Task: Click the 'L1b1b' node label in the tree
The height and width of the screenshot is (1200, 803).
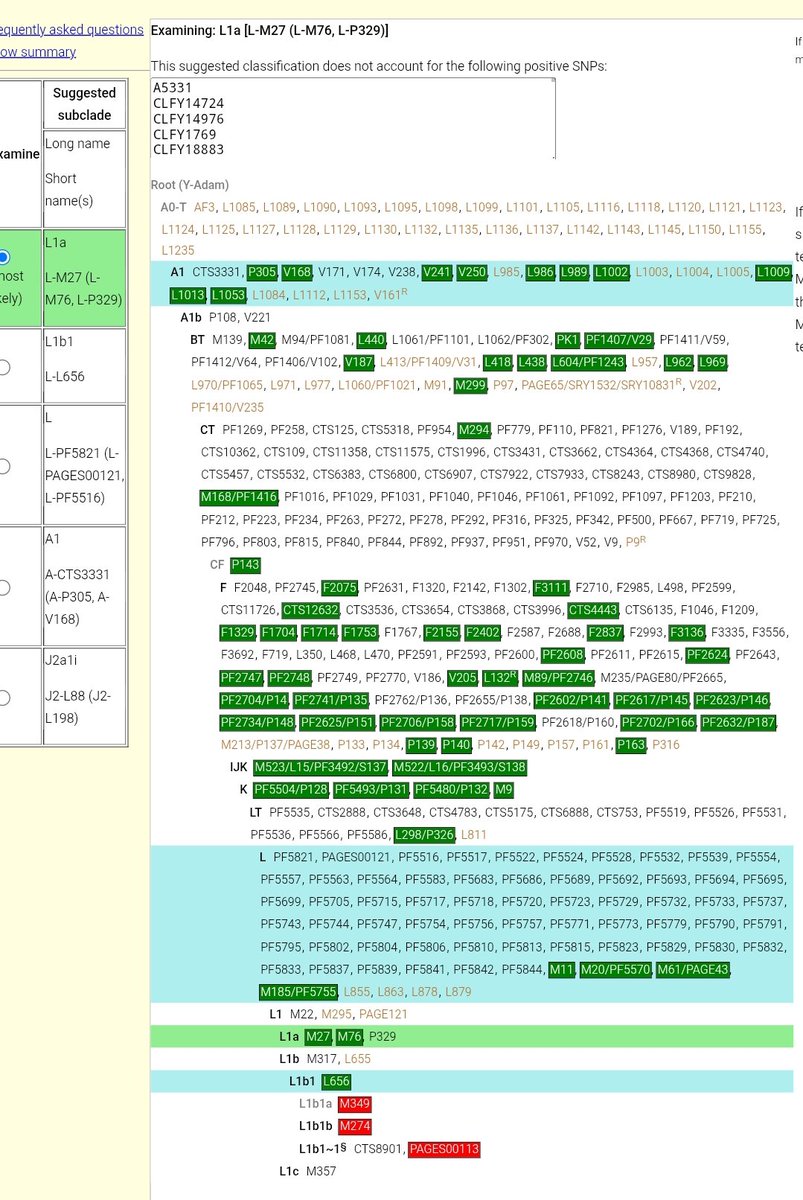Action: (x=315, y=1126)
